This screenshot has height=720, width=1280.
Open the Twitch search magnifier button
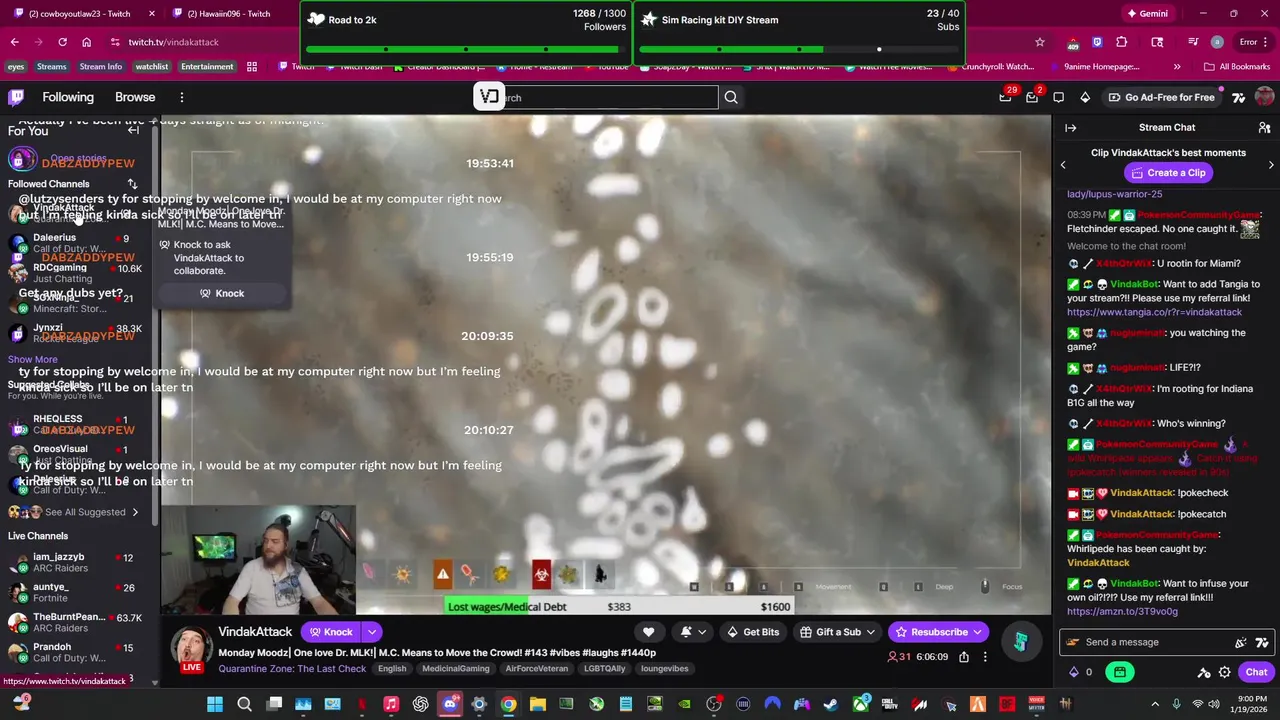pos(731,97)
